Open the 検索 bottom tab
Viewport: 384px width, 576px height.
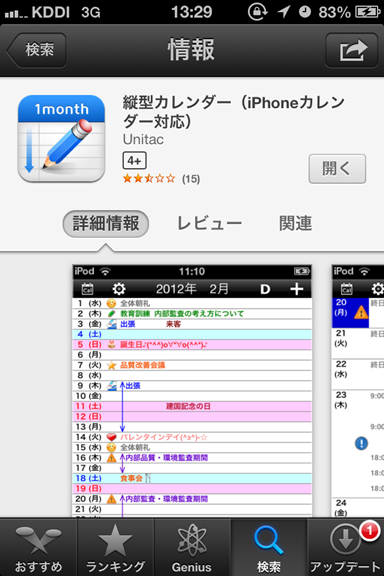(x=269, y=547)
